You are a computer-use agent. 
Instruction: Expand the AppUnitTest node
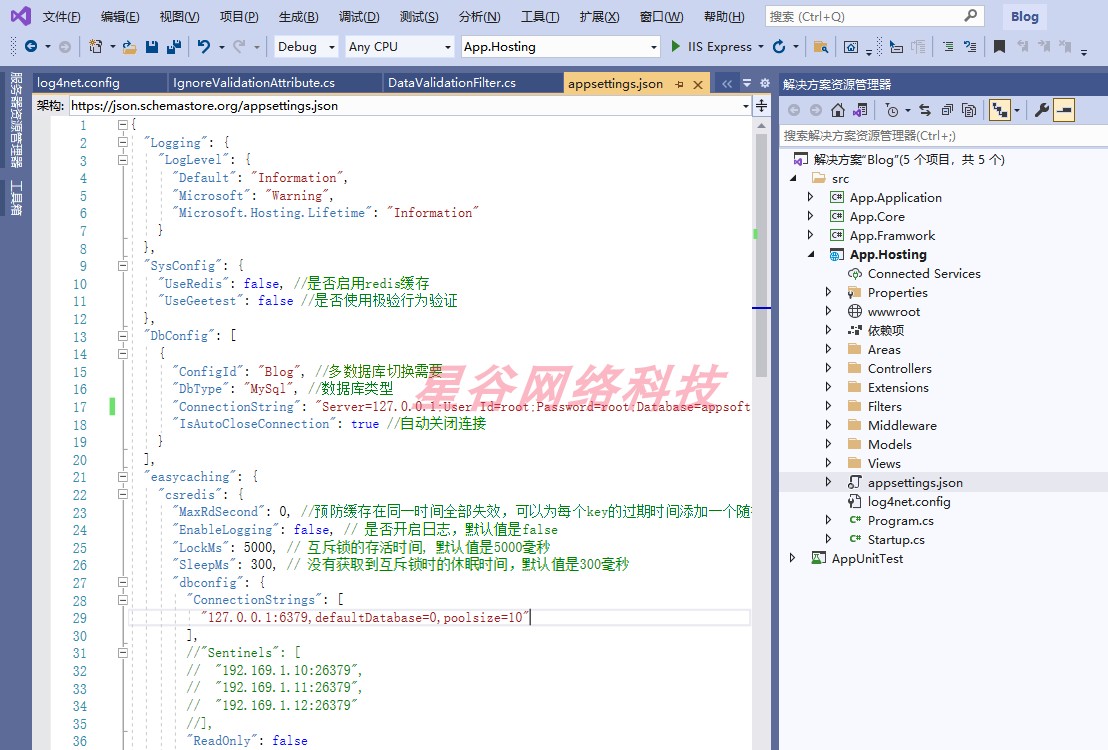[x=793, y=558]
